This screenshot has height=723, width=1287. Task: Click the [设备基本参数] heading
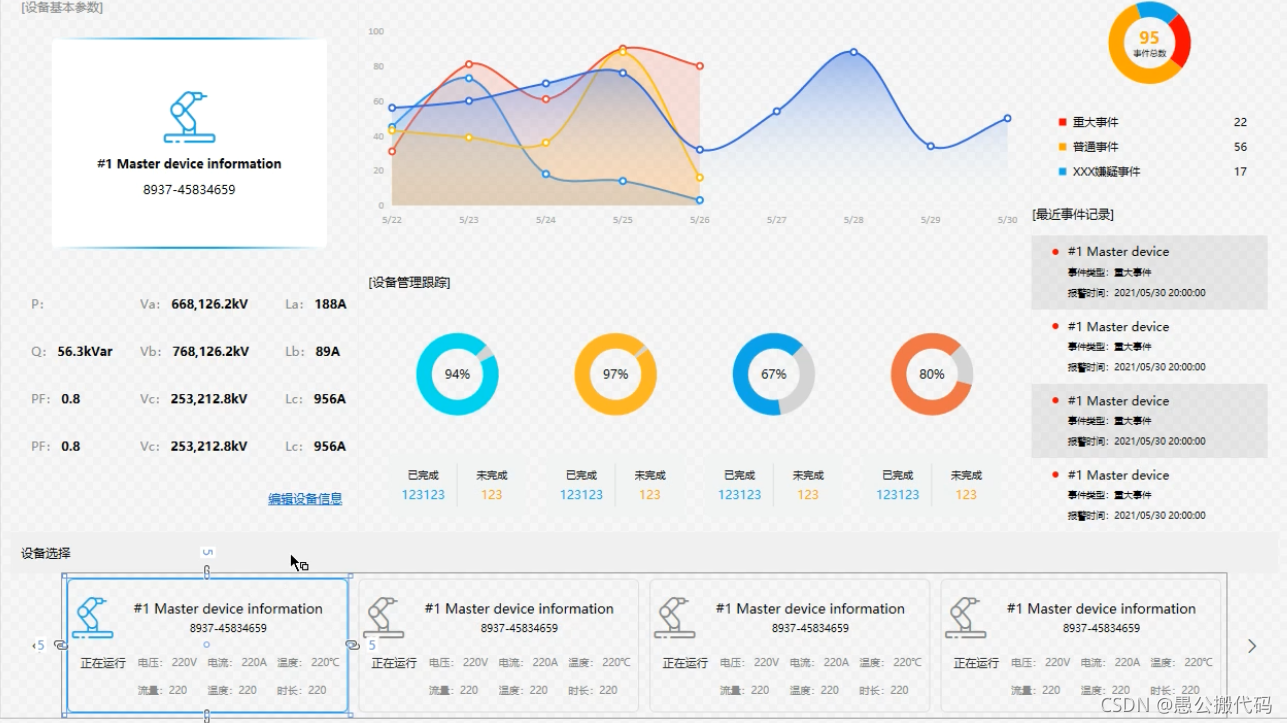[x=62, y=7]
